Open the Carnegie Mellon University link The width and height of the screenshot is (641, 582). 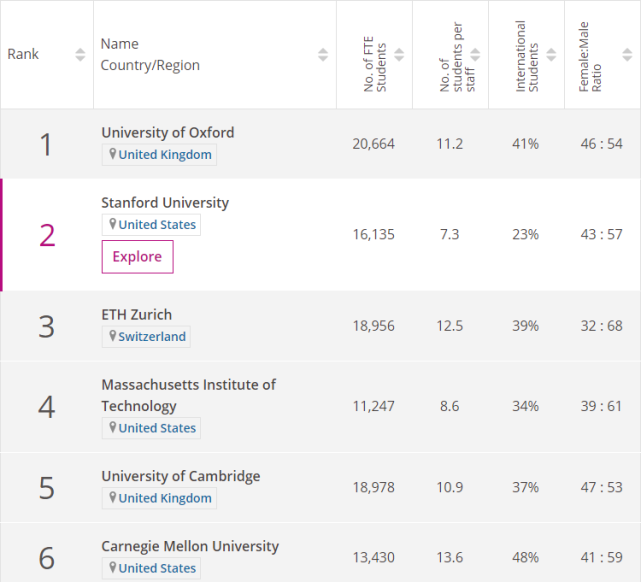189,546
